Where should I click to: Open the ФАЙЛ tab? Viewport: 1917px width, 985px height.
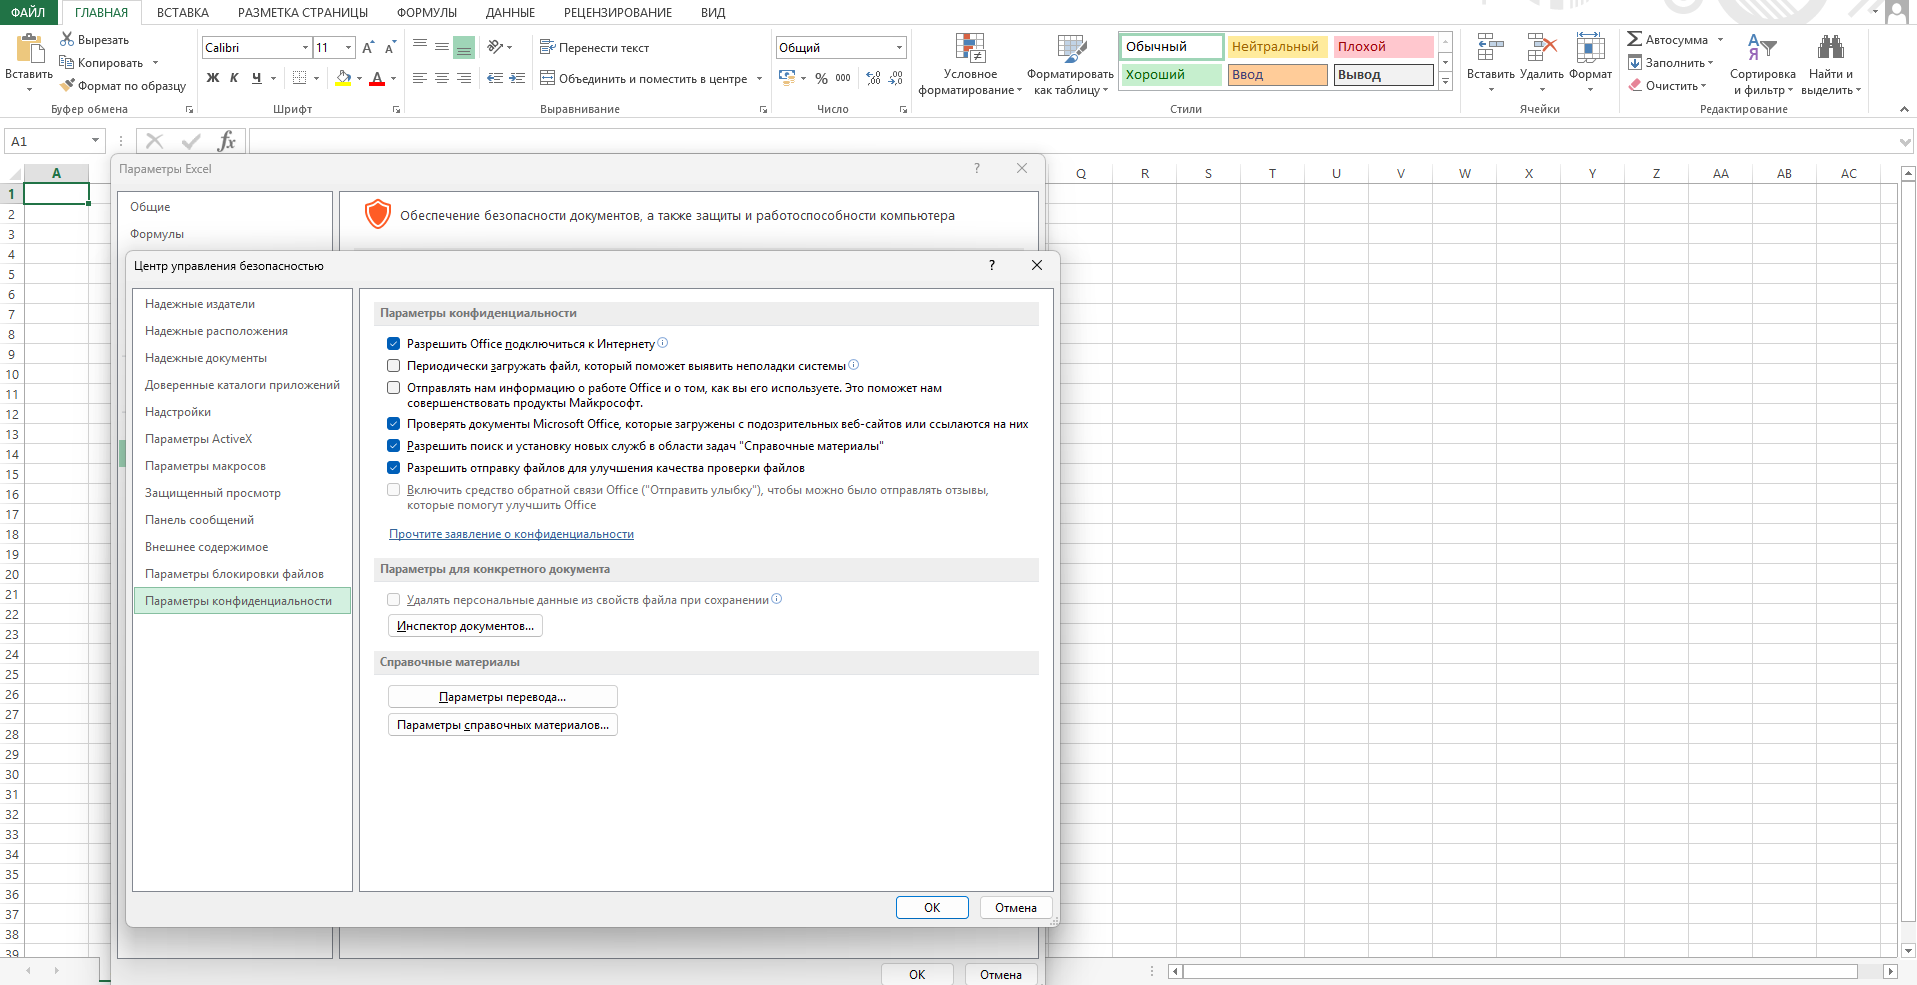pyautogui.click(x=29, y=12)
